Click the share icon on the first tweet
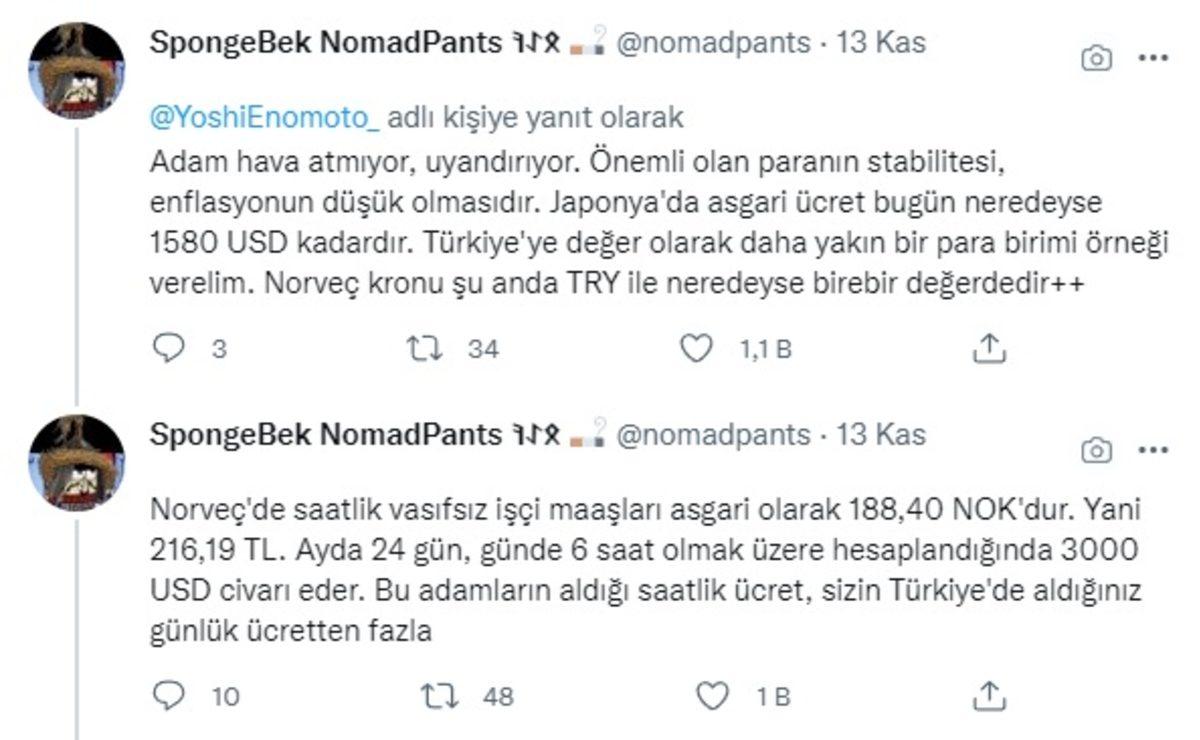Screen dimensions: 1200x740 point(991,349)
